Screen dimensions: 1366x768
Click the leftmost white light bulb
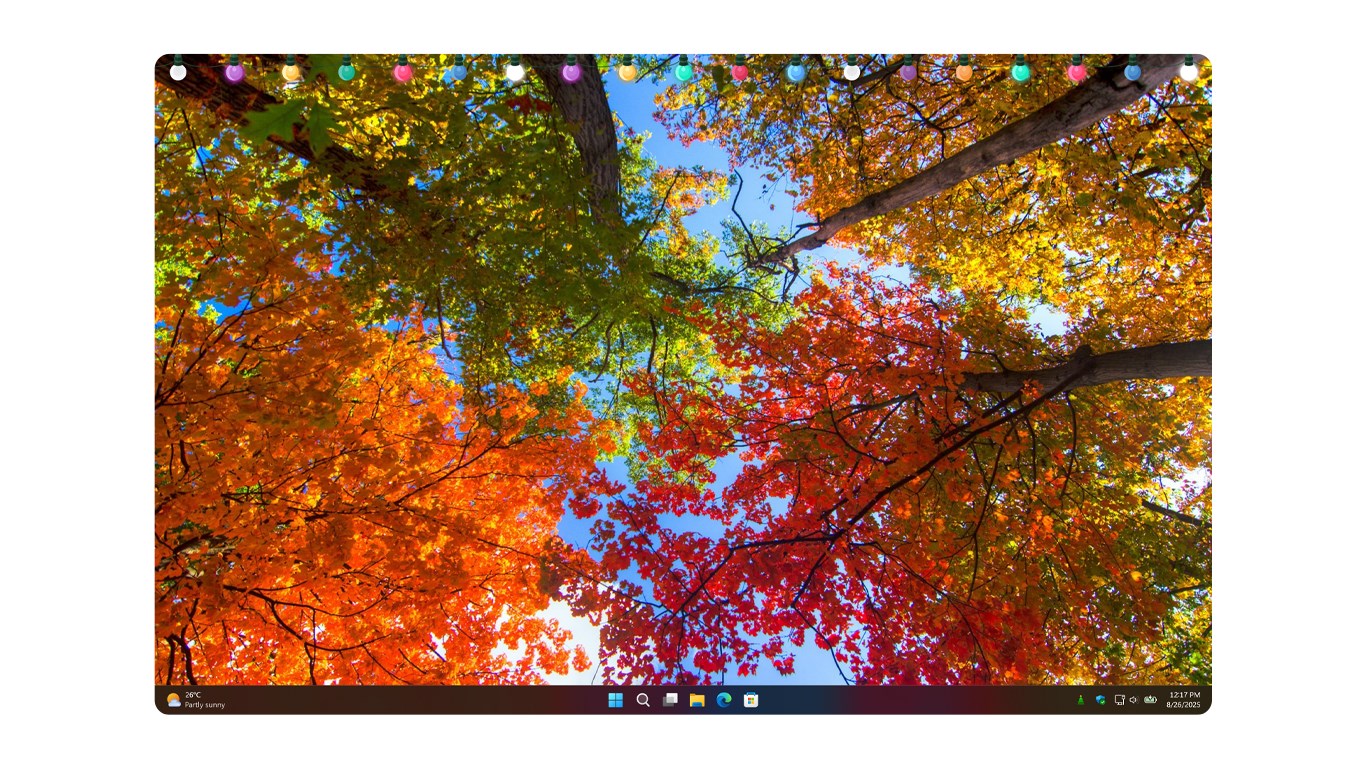coord(178,71)
